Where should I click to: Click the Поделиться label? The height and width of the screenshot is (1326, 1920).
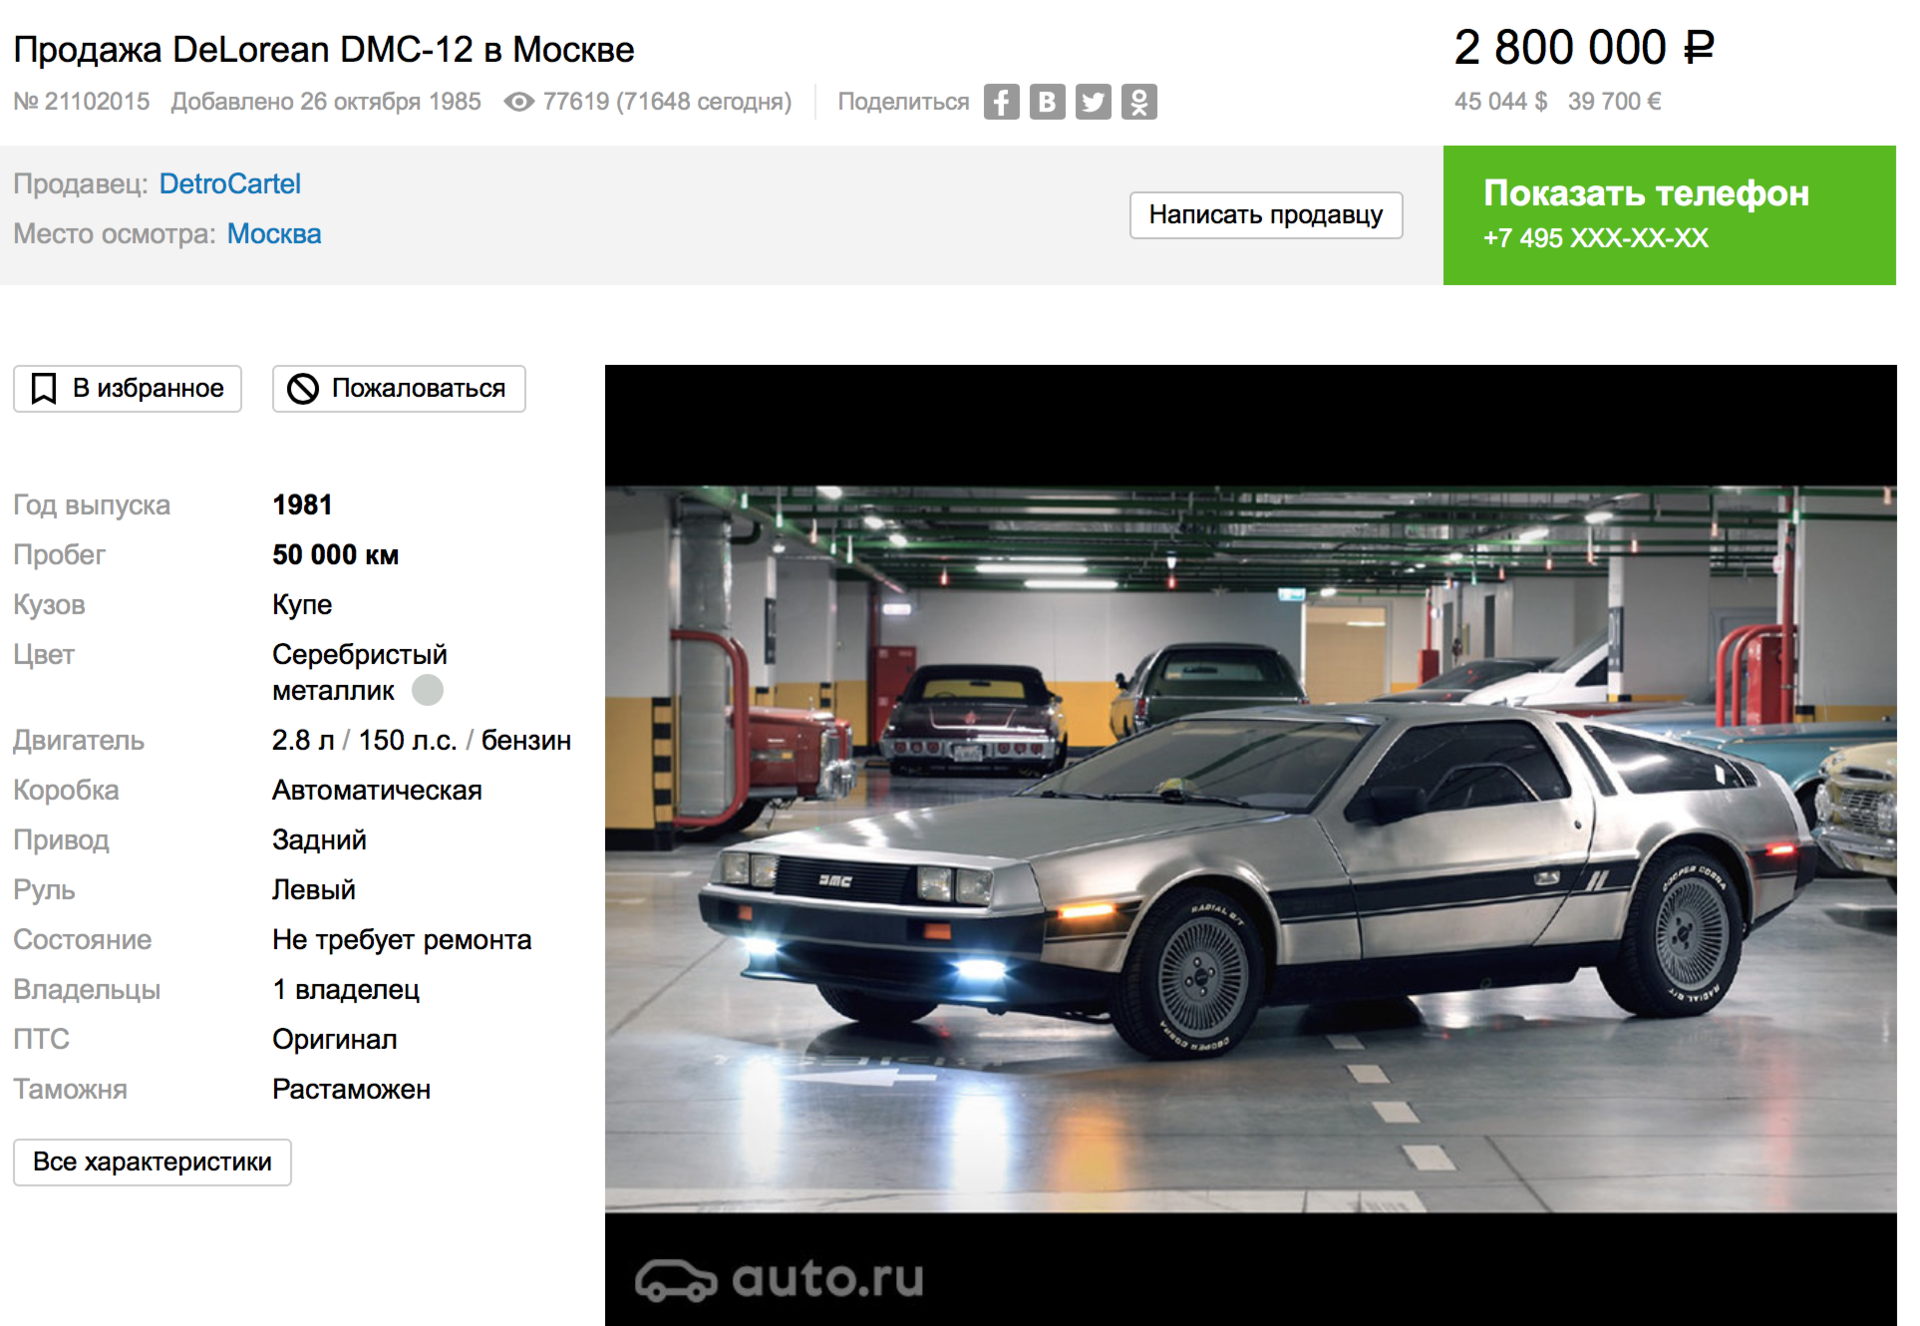click(x=903, y=102)
